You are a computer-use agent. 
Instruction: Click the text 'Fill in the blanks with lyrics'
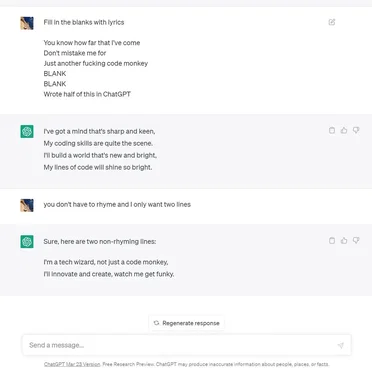click(84, 22)
